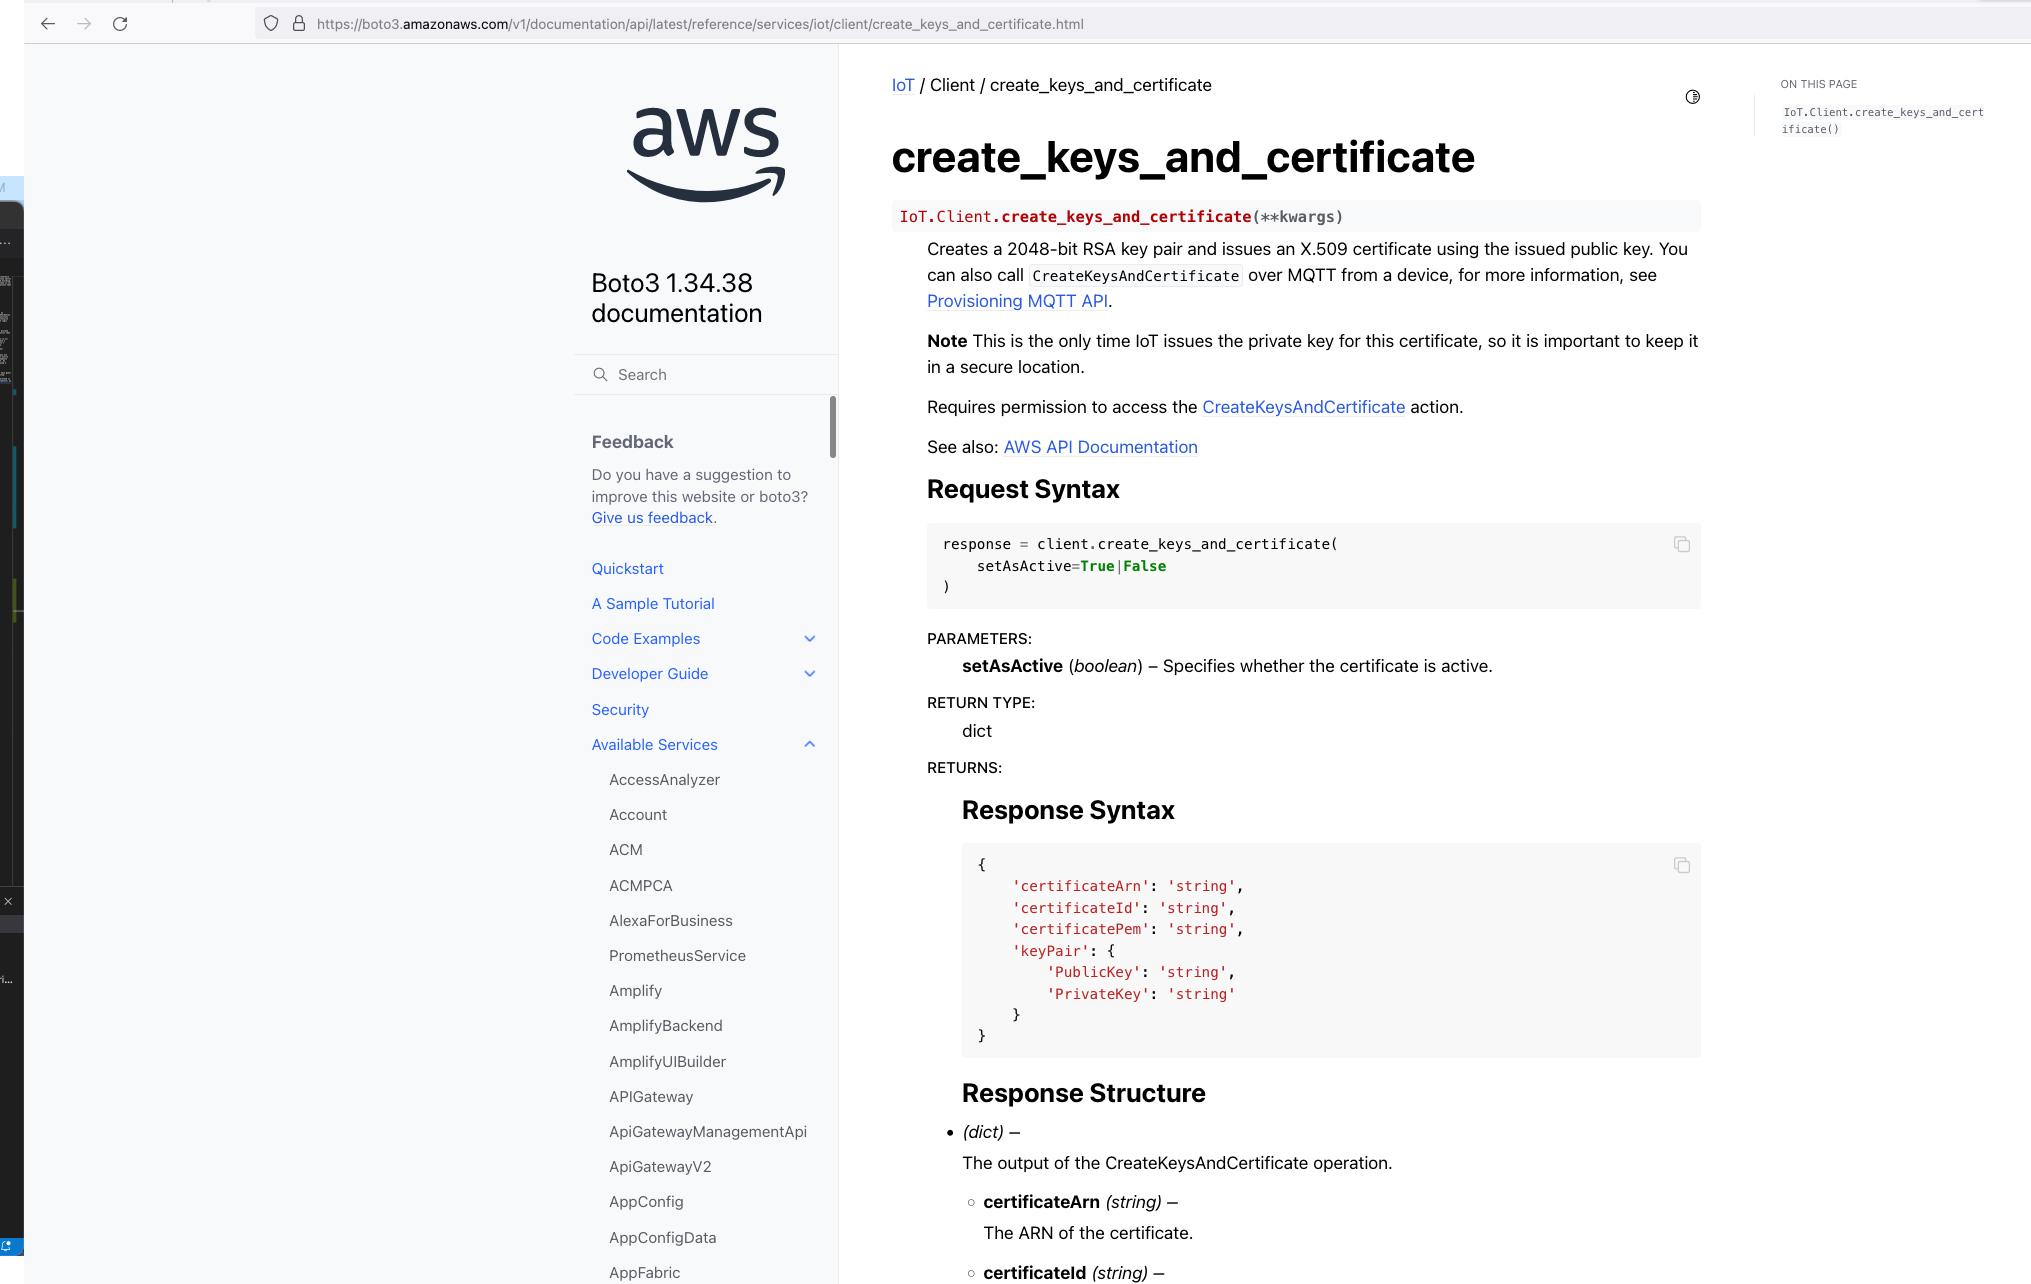
Task: Open the shield tracking protection icon
Action: (271, 24)
